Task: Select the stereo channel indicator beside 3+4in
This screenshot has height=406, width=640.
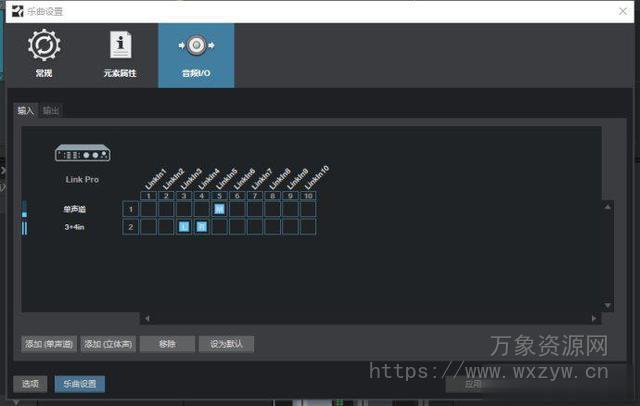Action: click(25, 227)
